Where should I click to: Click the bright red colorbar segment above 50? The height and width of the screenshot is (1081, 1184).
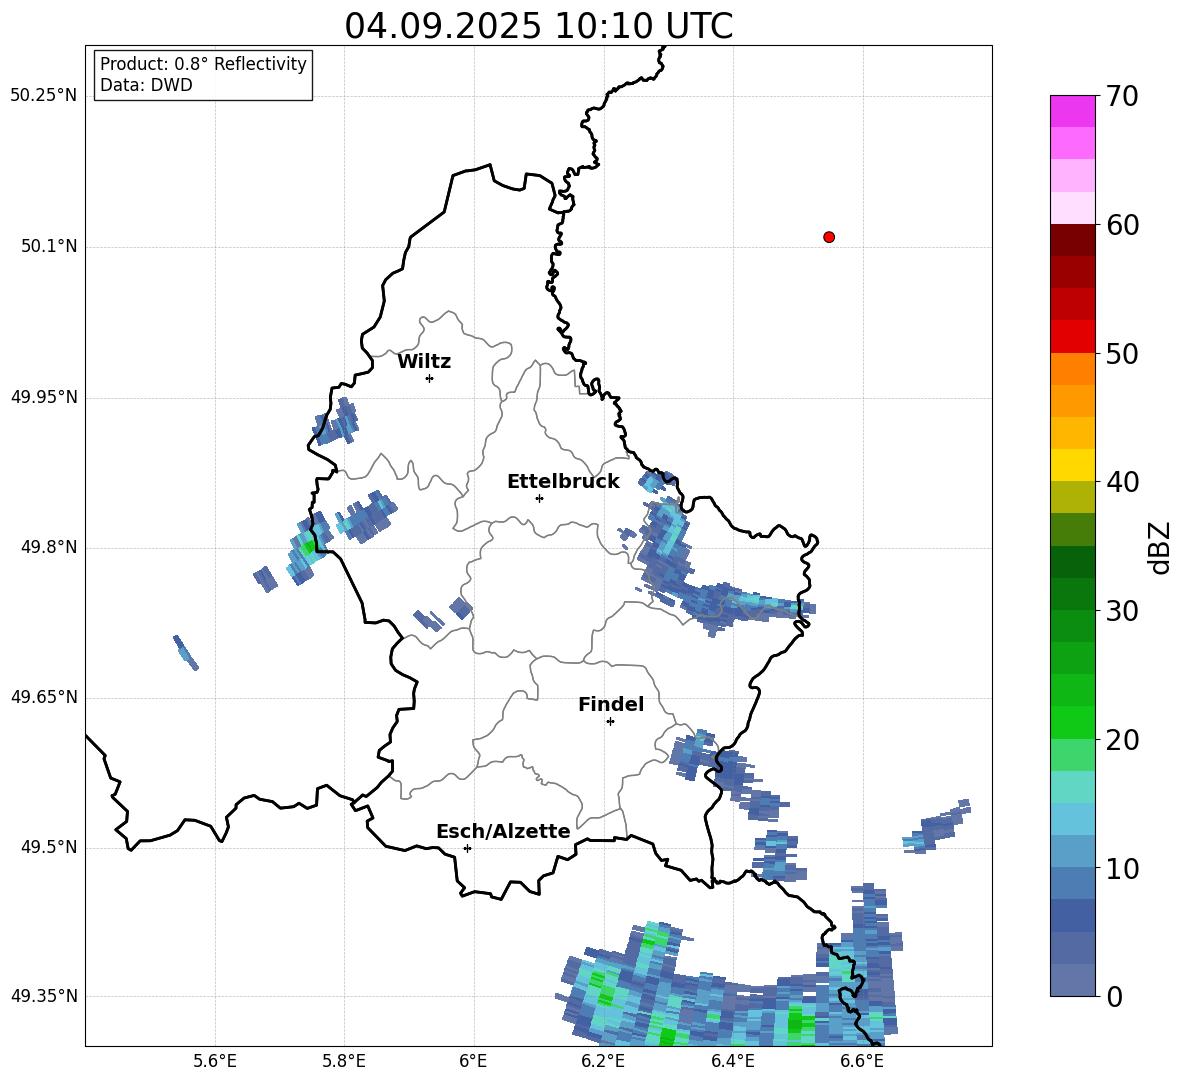1073,337
